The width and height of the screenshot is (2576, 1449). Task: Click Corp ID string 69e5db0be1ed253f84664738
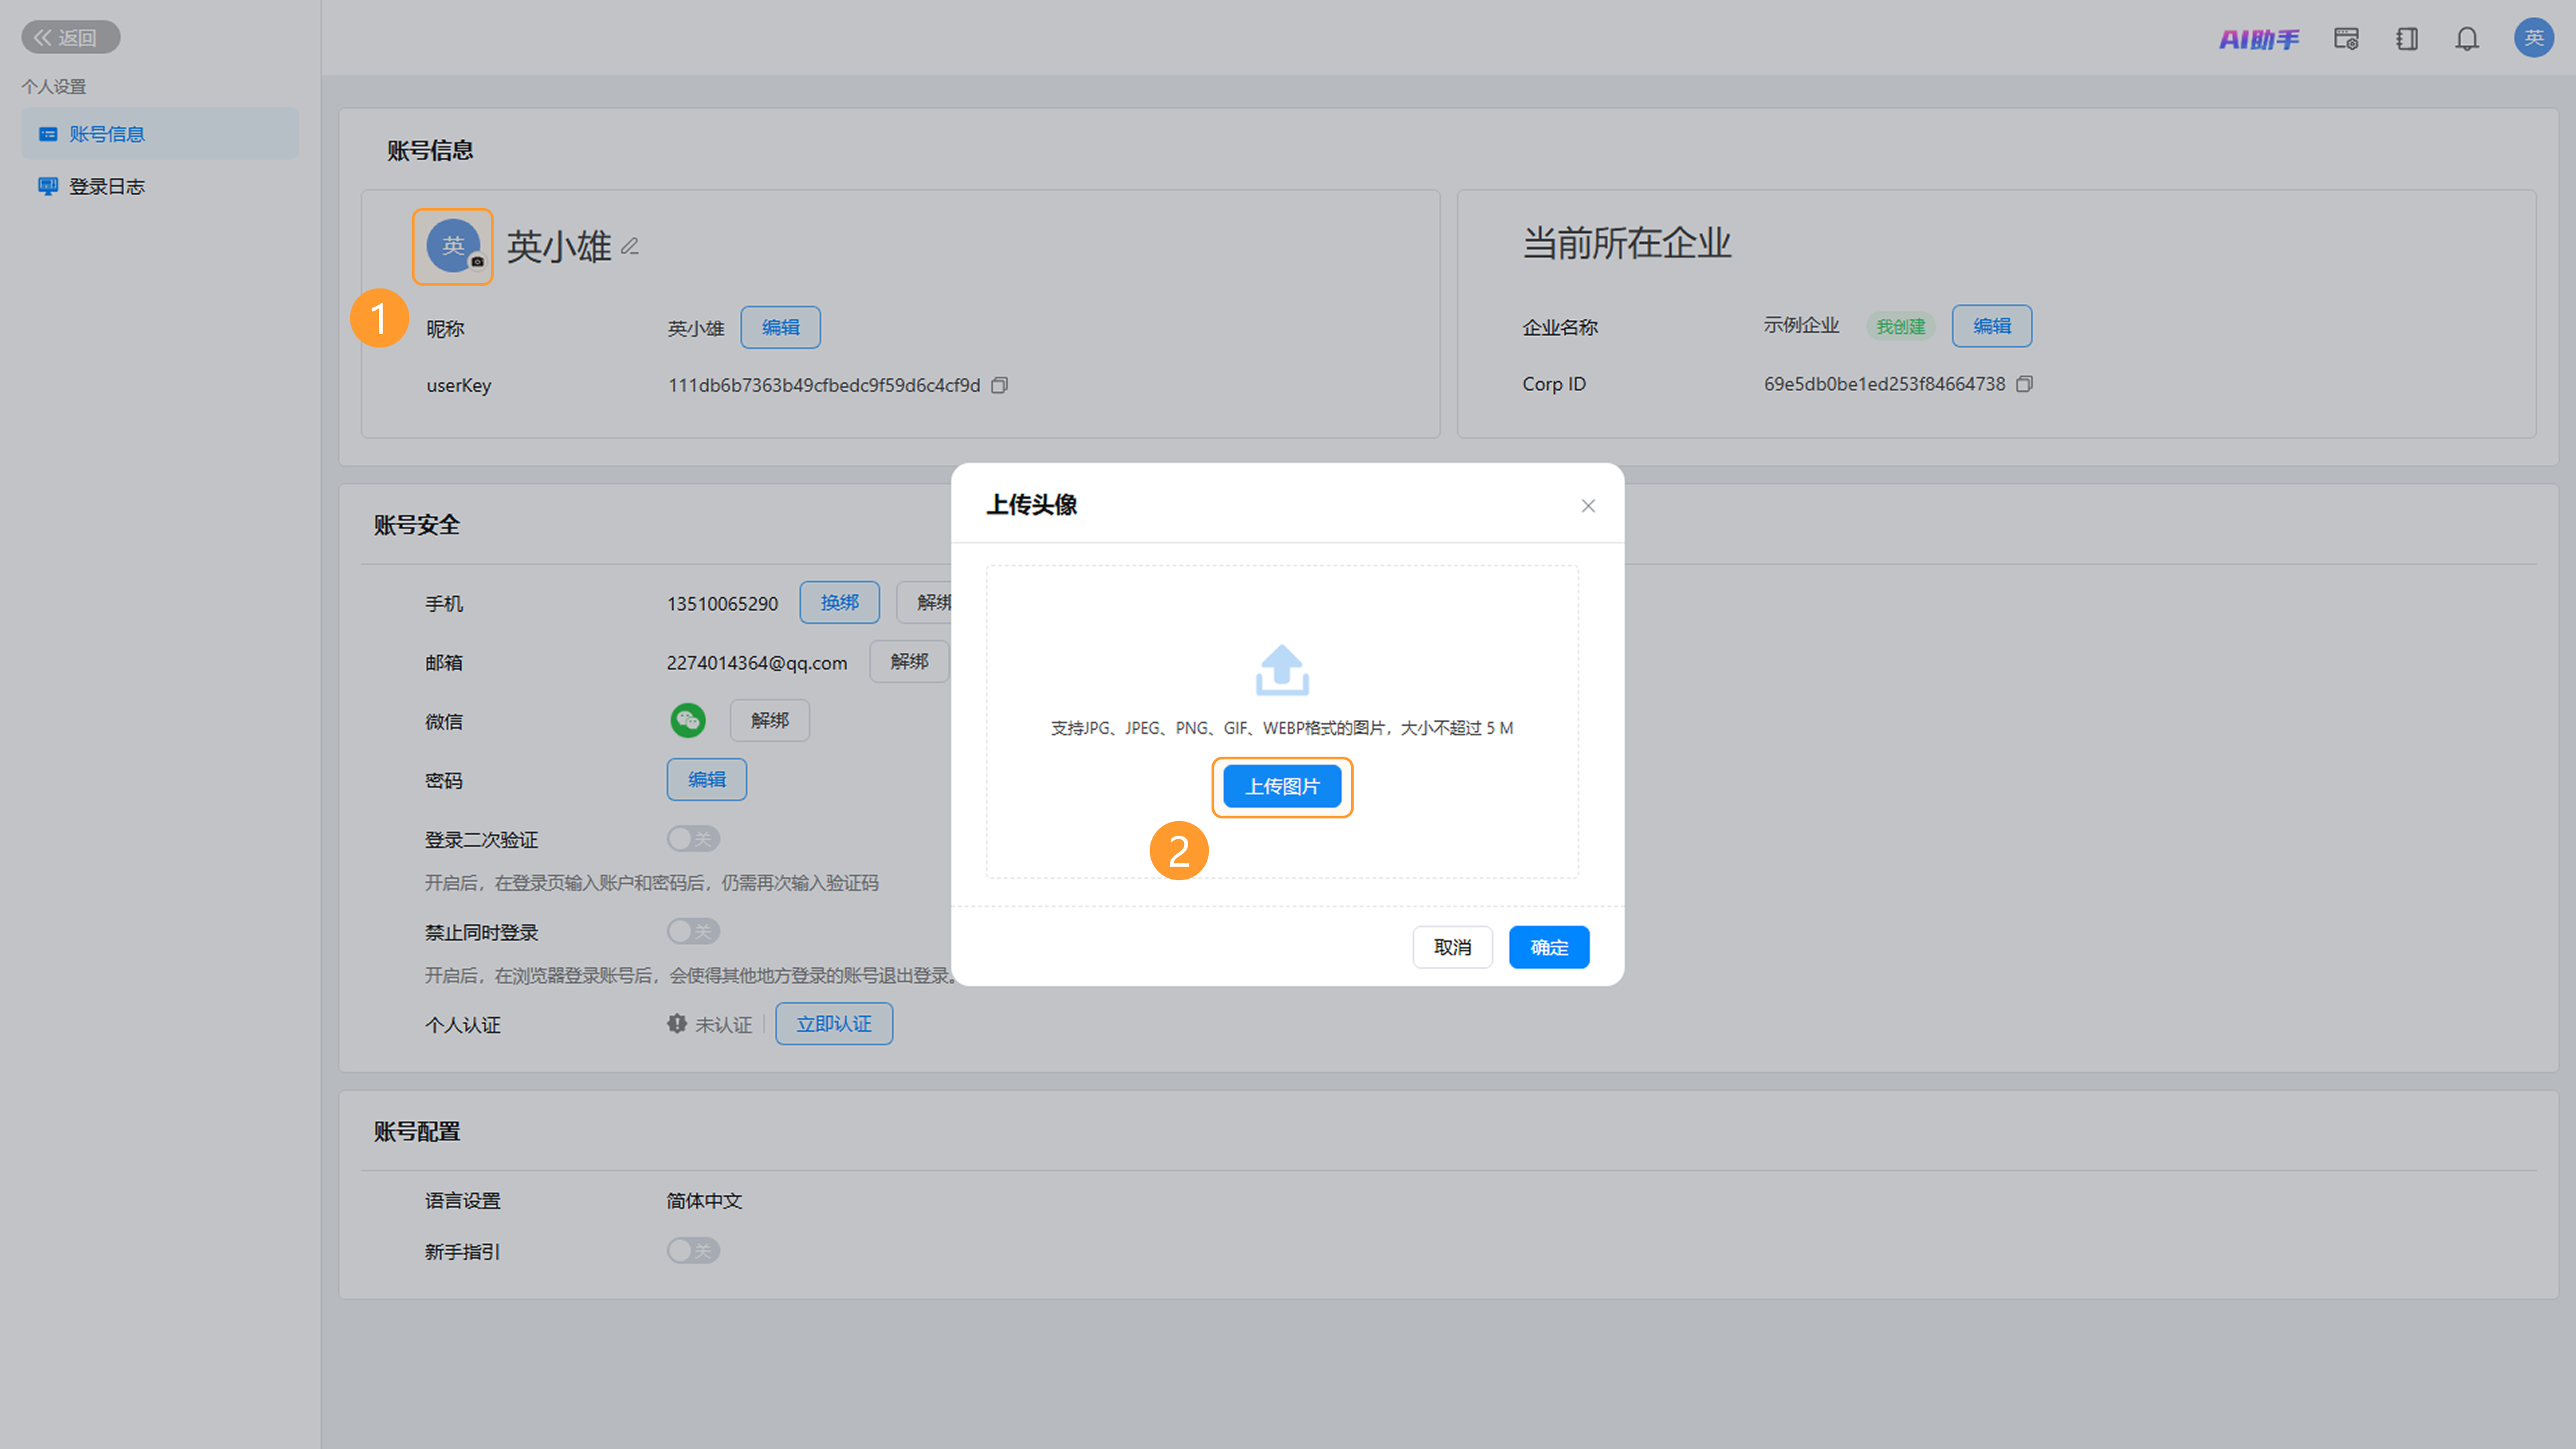point(1884,384)
